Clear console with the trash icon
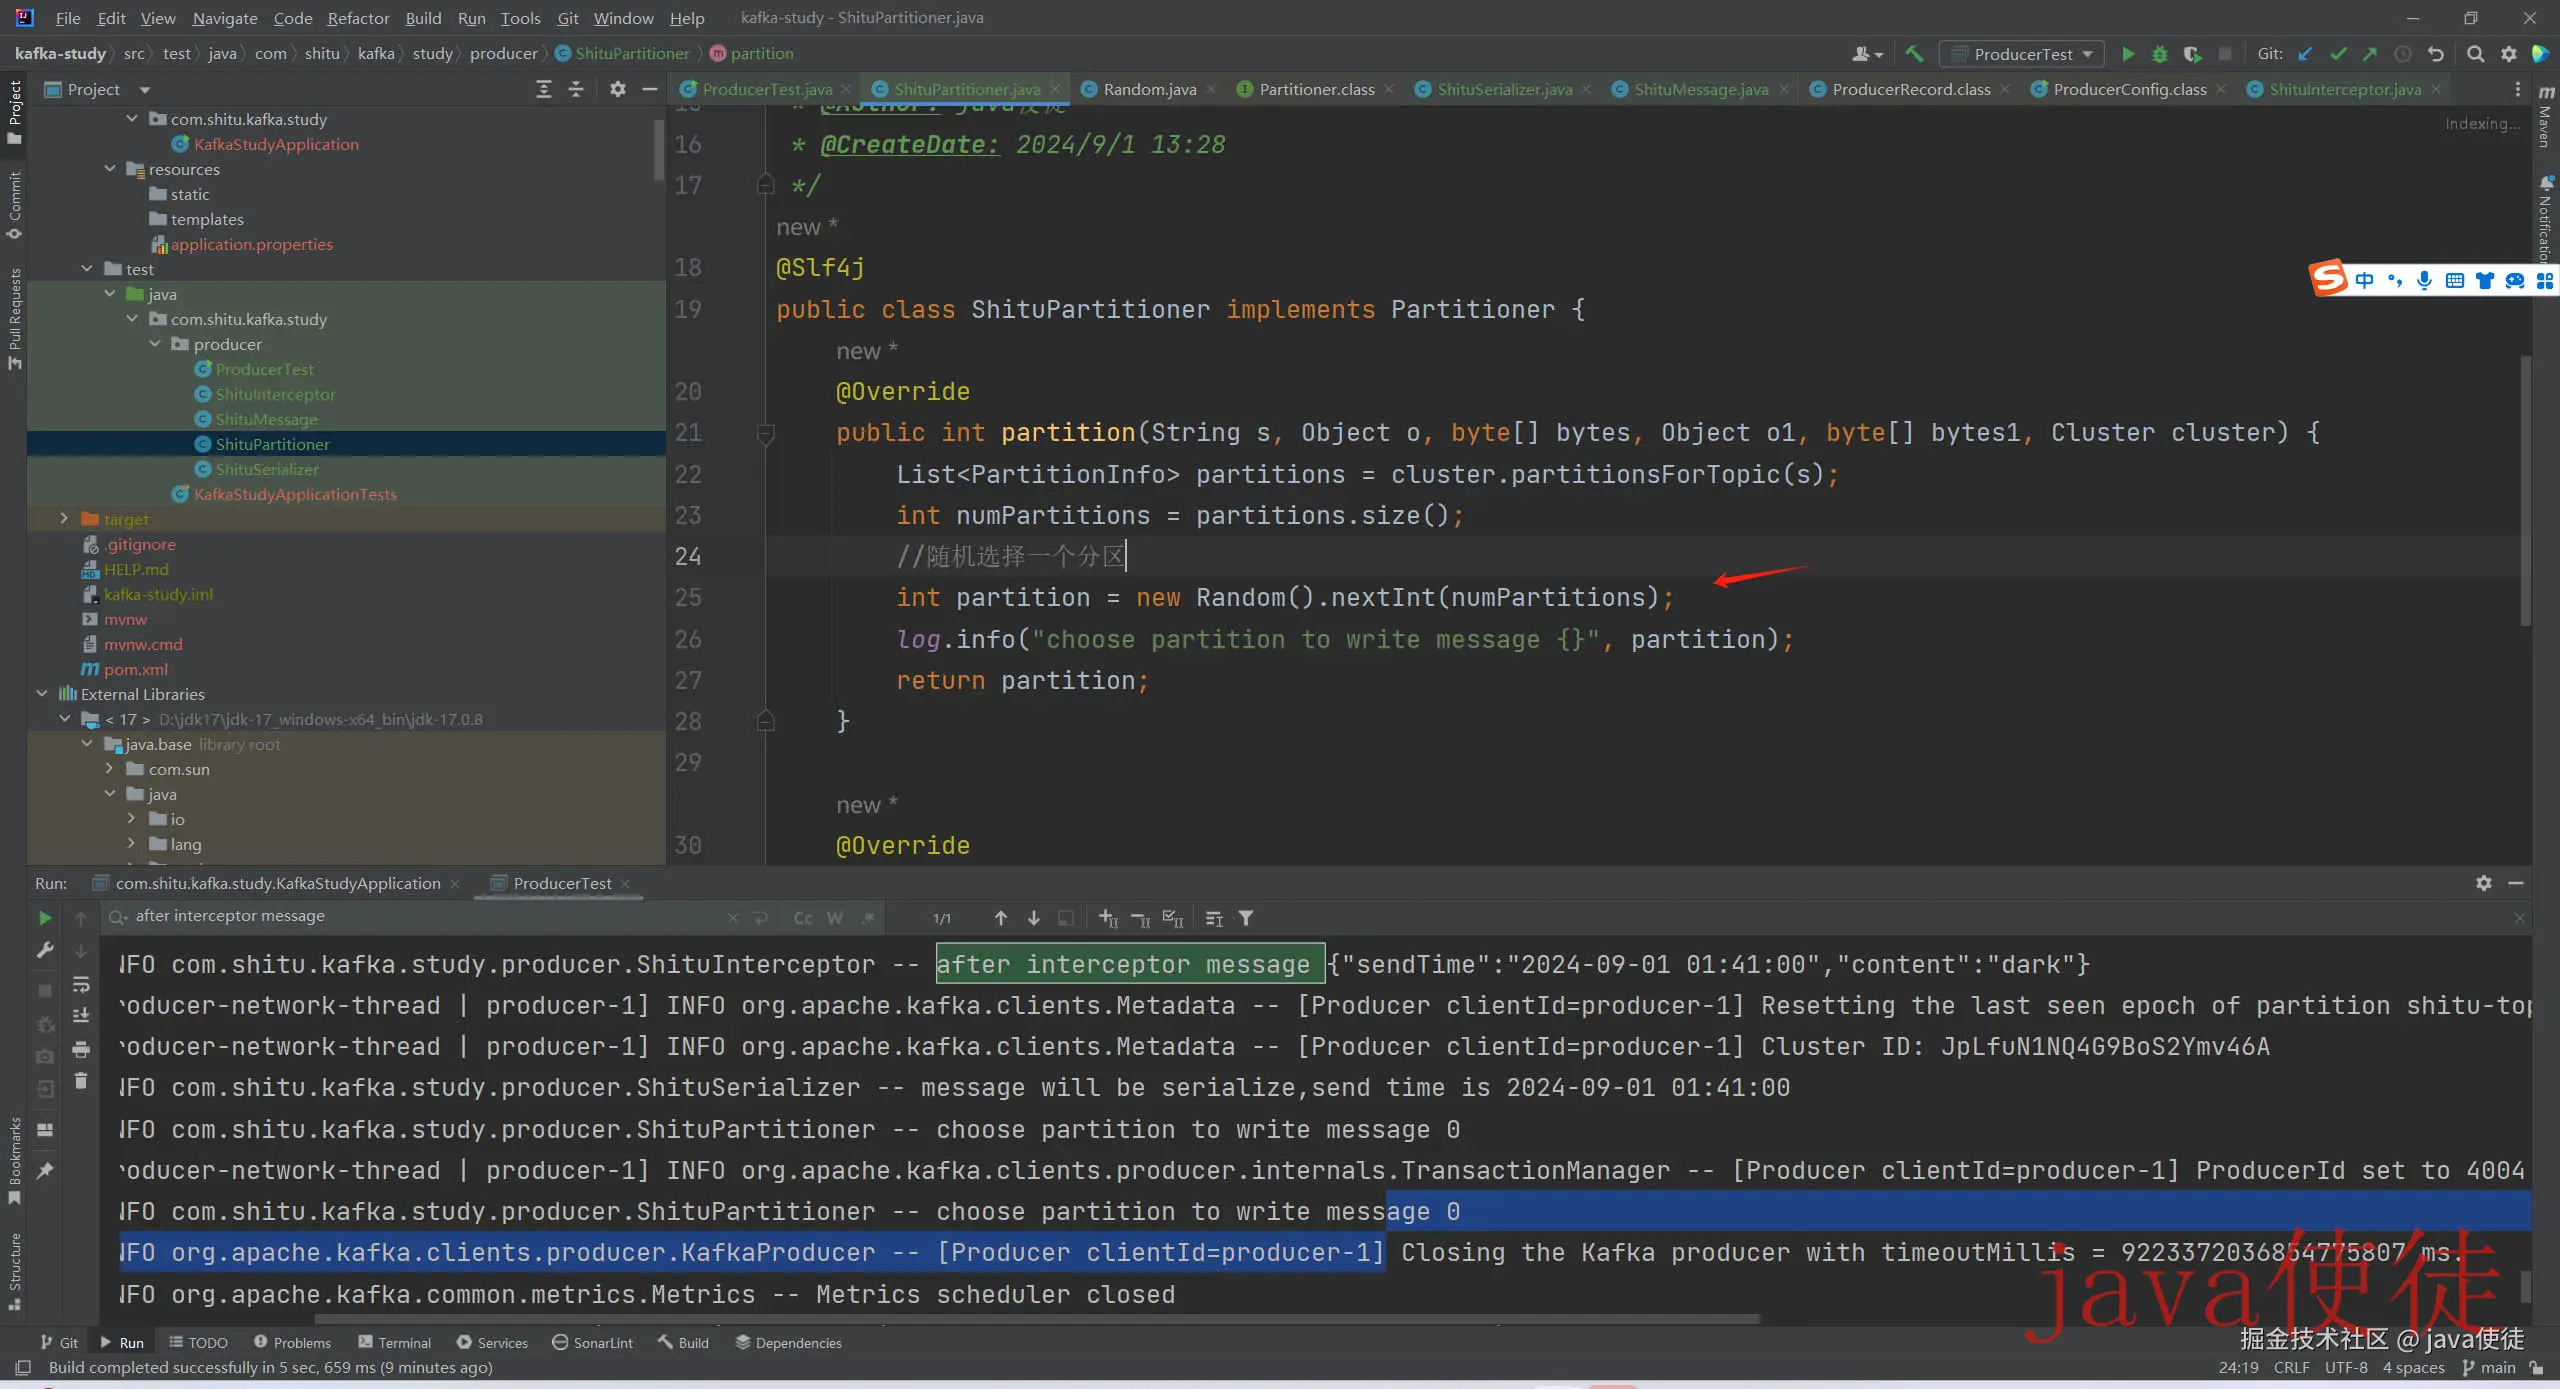 click(81, 1081)
